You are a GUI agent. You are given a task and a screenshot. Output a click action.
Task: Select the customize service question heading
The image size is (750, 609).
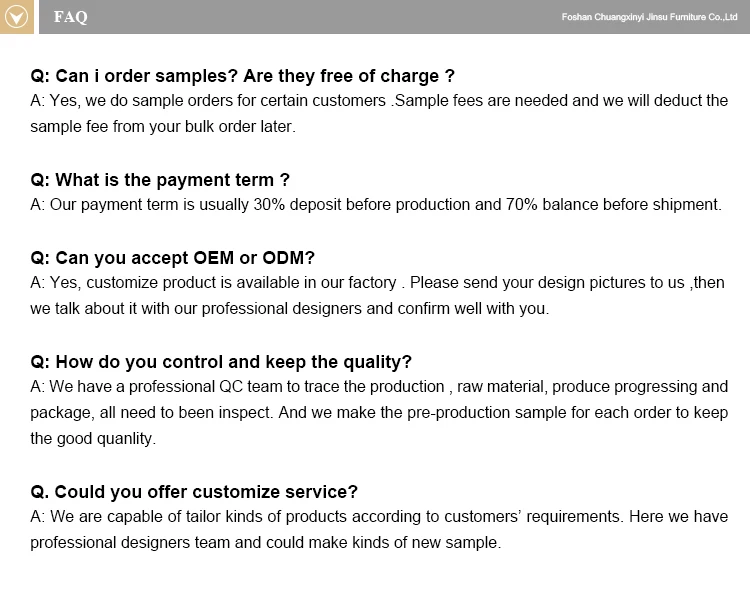tap(194, 492)
